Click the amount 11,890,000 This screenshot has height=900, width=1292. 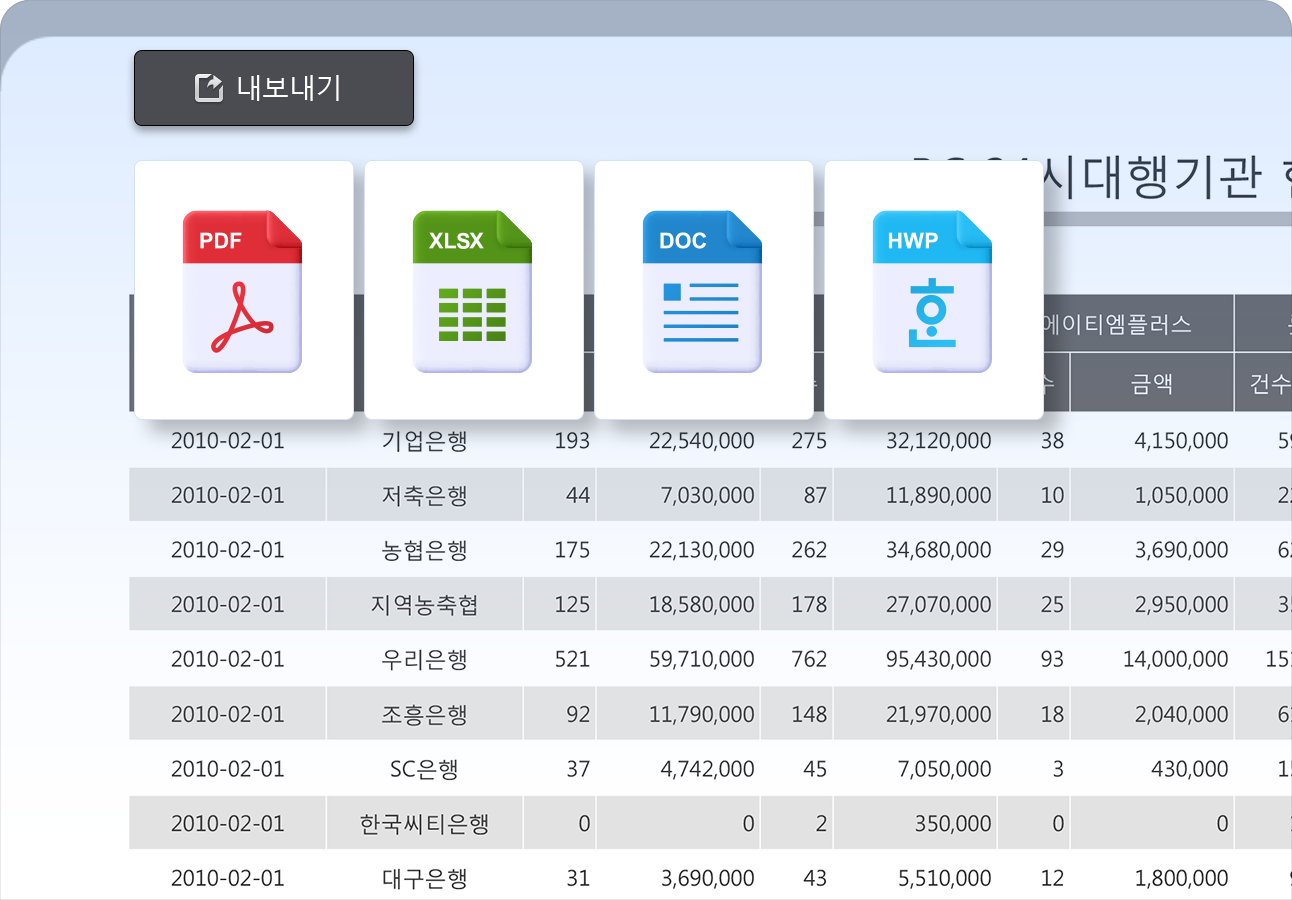939,496
